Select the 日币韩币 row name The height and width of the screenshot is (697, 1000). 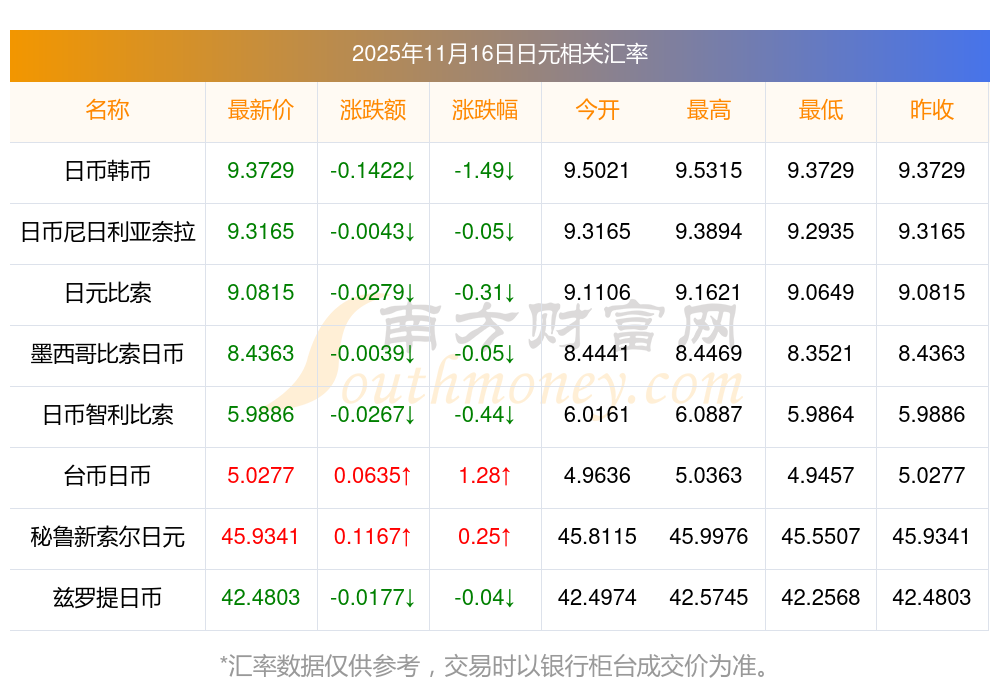tap(107, 170)
